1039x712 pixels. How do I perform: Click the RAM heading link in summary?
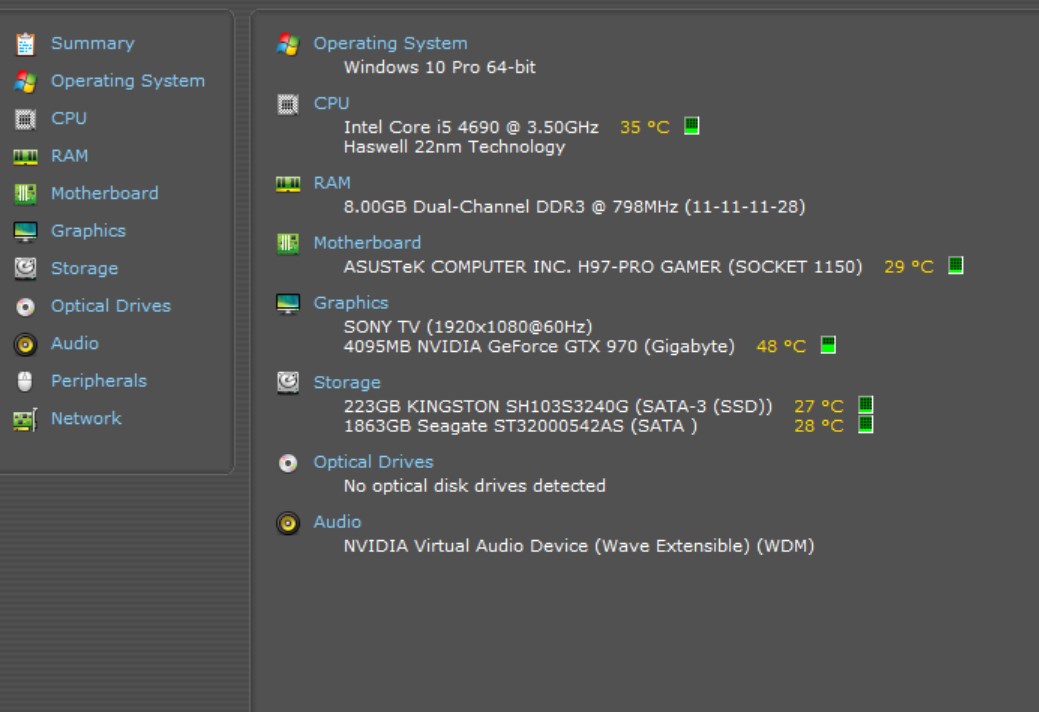coord(332,183)
